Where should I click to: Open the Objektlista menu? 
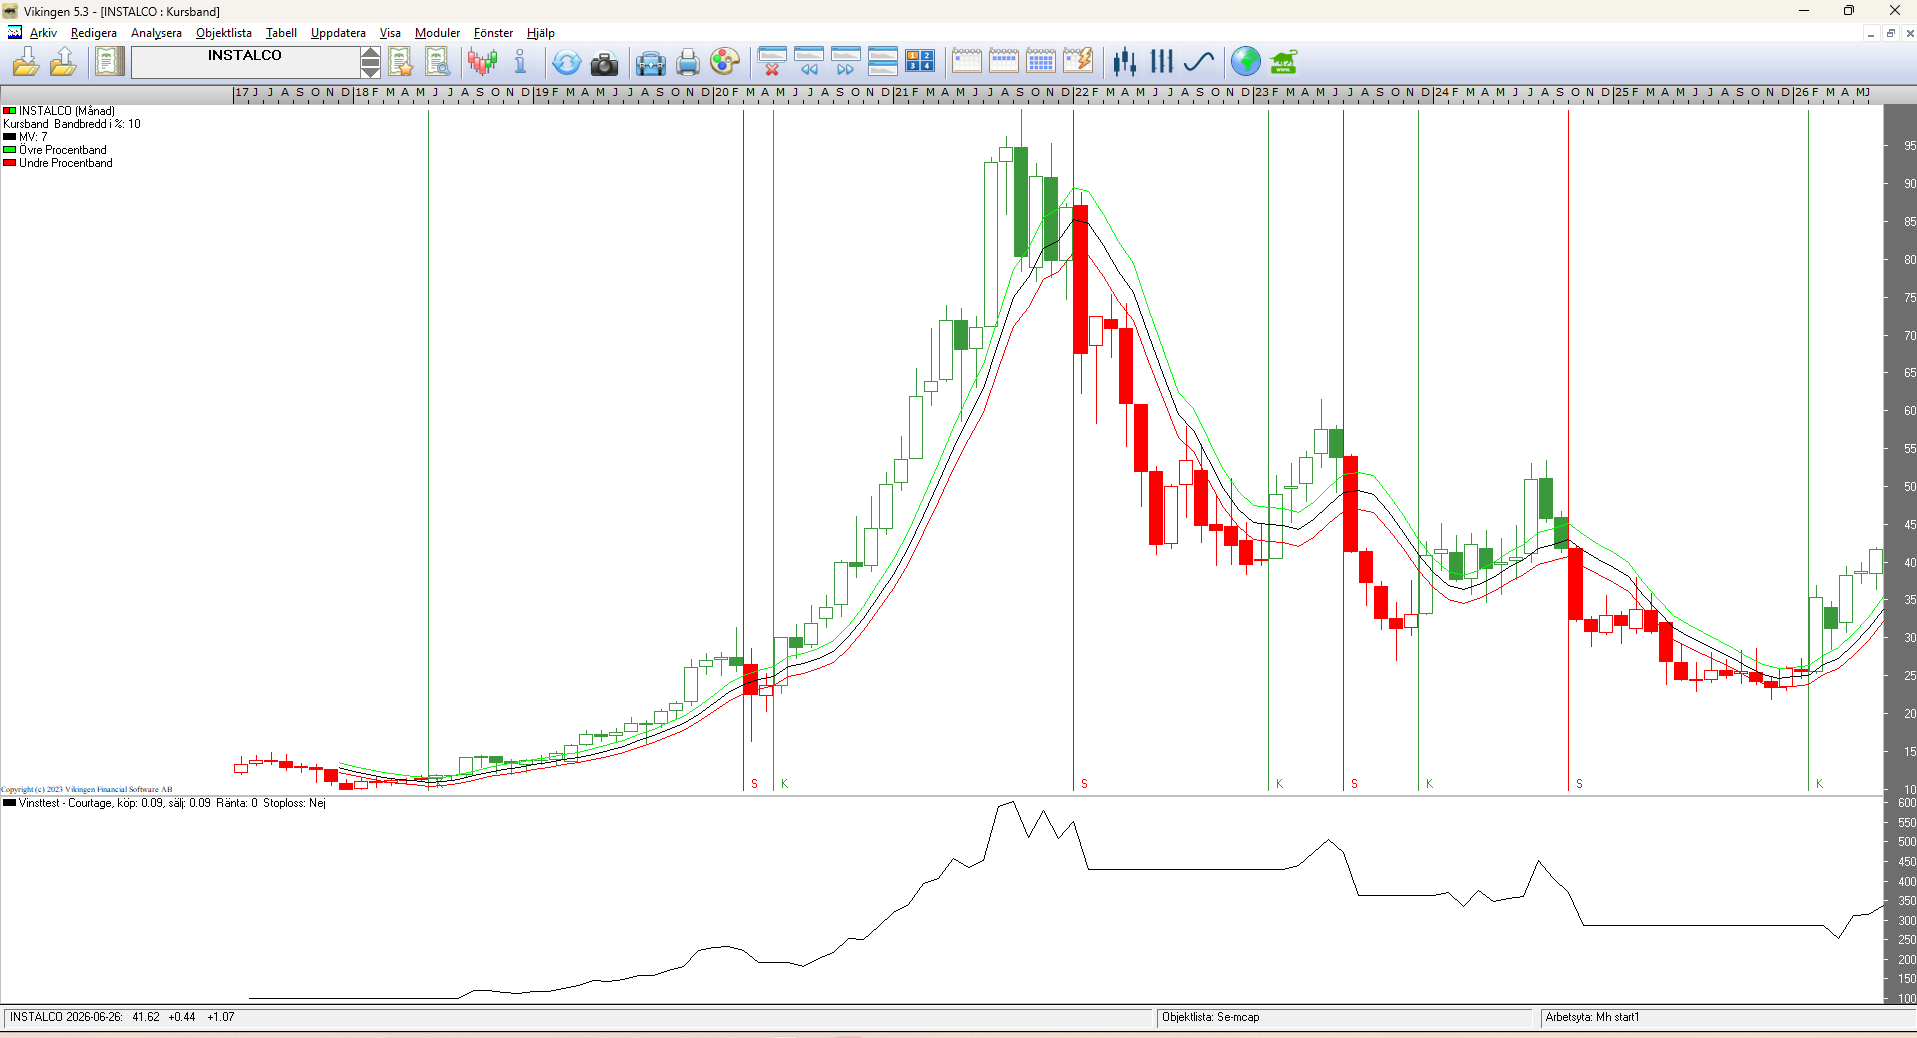coord(224,33)
